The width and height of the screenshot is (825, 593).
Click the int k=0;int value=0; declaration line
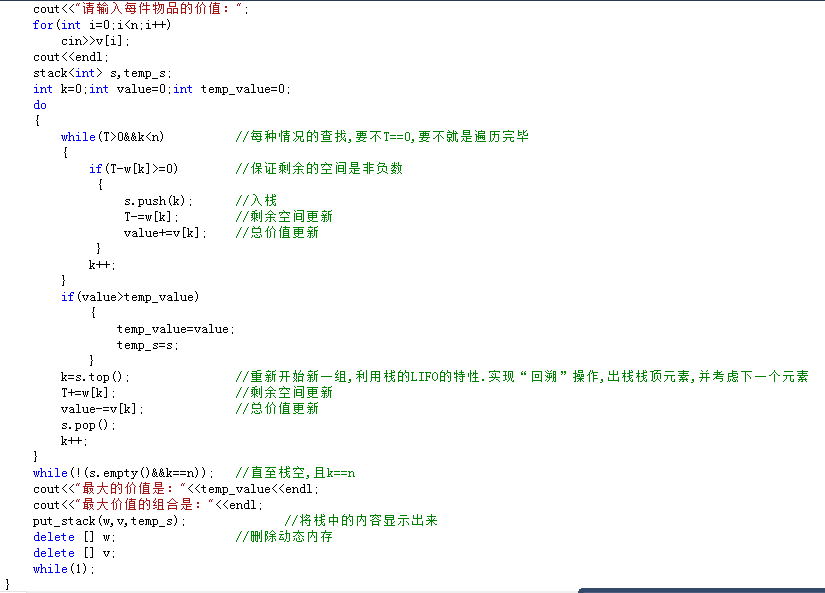point(162,89)
